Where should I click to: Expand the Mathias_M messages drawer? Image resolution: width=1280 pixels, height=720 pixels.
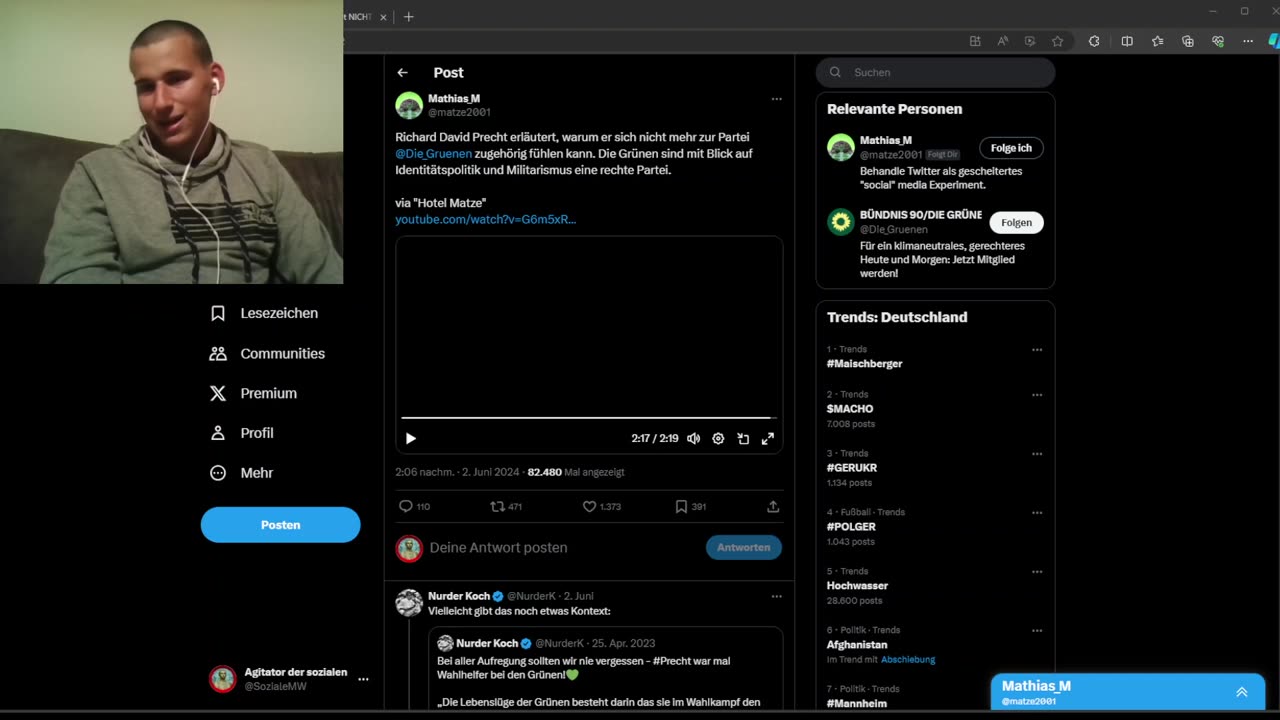click(x=1242, y=692)
